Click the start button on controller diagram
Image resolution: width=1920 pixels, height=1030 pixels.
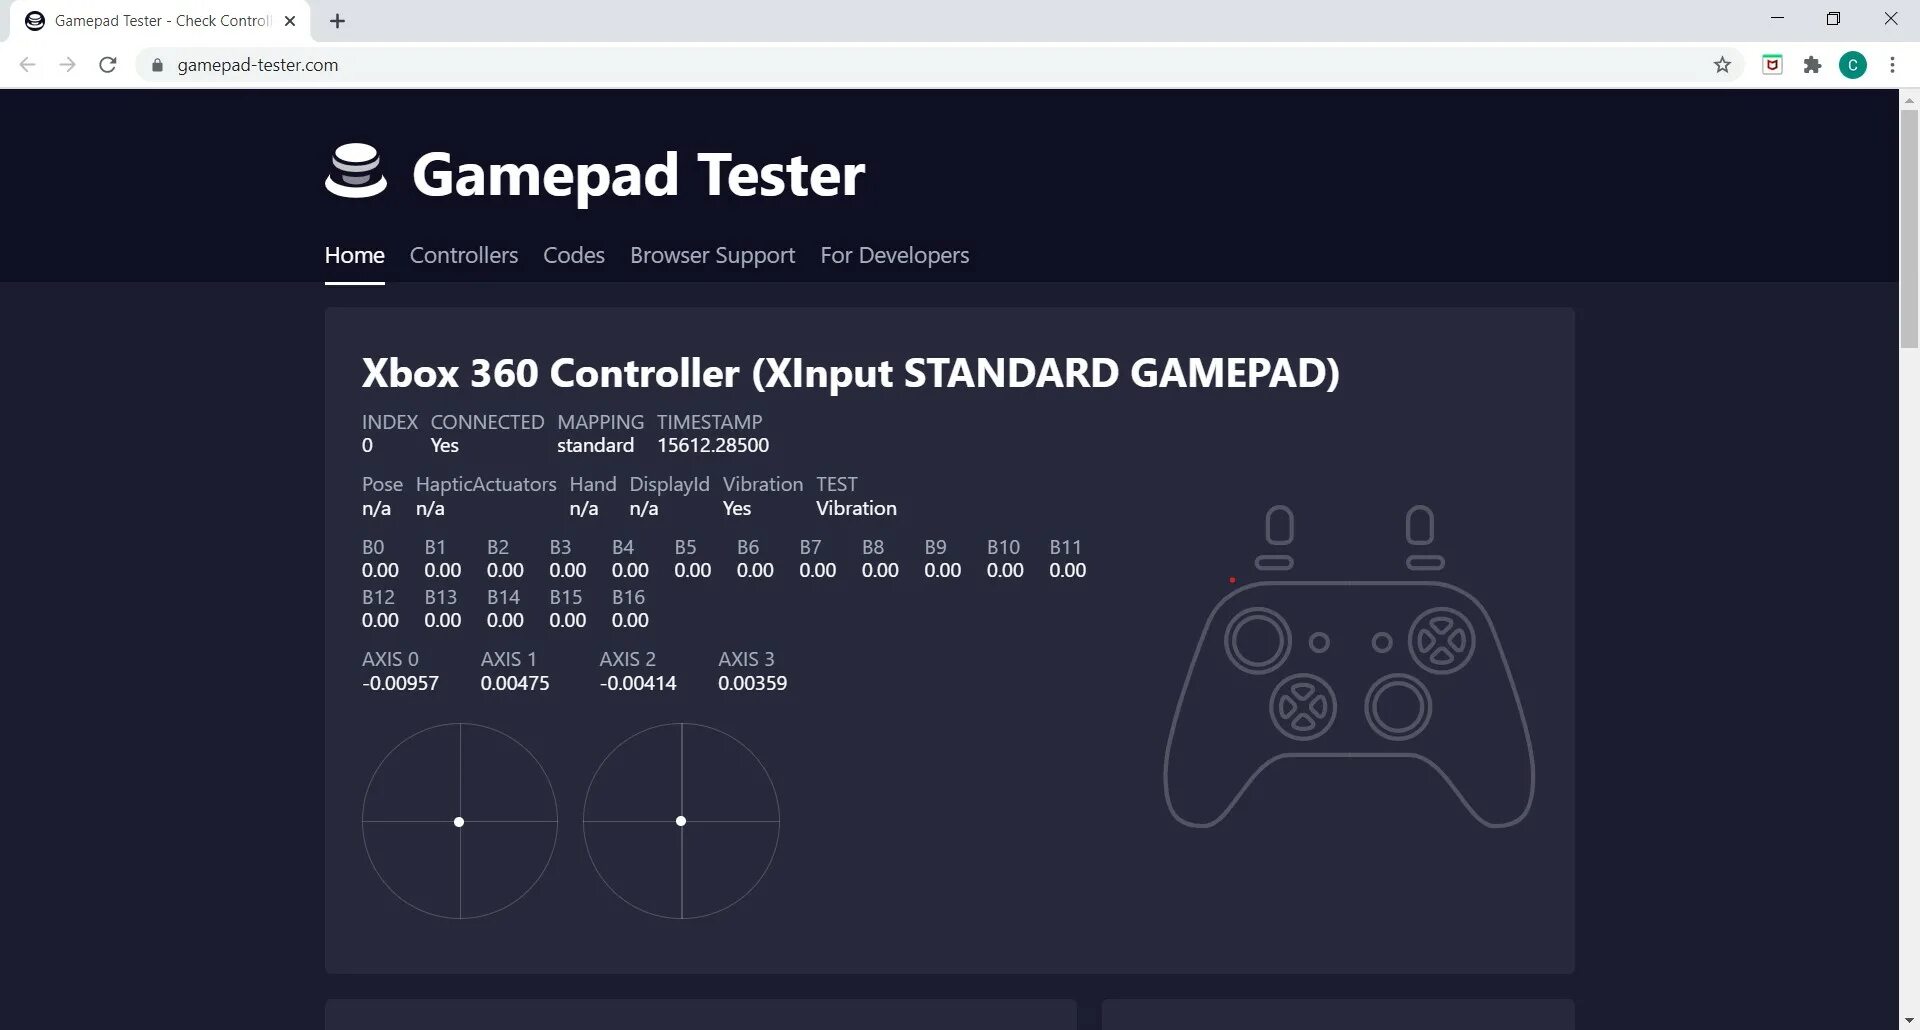click(1382, 642)
